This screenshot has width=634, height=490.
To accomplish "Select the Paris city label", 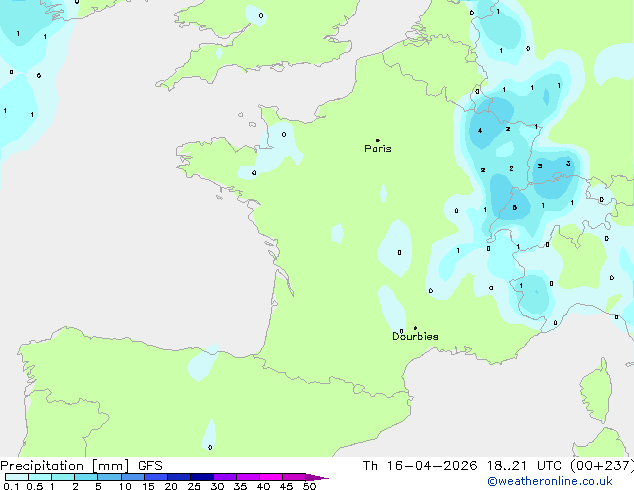I will tap(378, 149).
